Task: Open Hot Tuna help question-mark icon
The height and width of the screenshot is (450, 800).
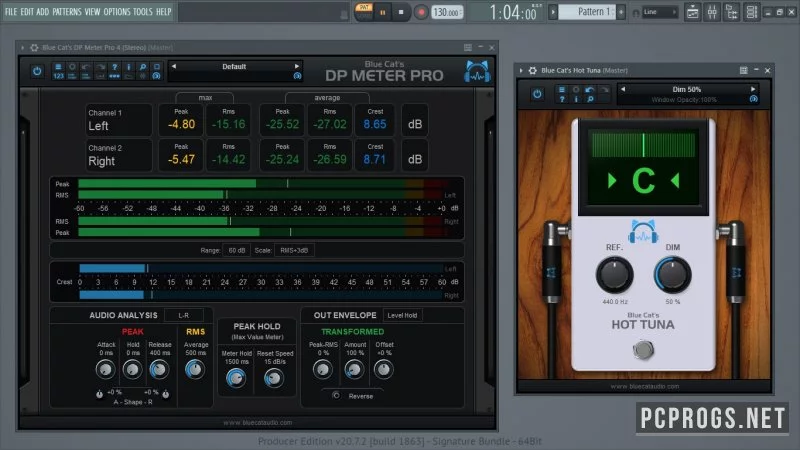Action: pos(562,99)
